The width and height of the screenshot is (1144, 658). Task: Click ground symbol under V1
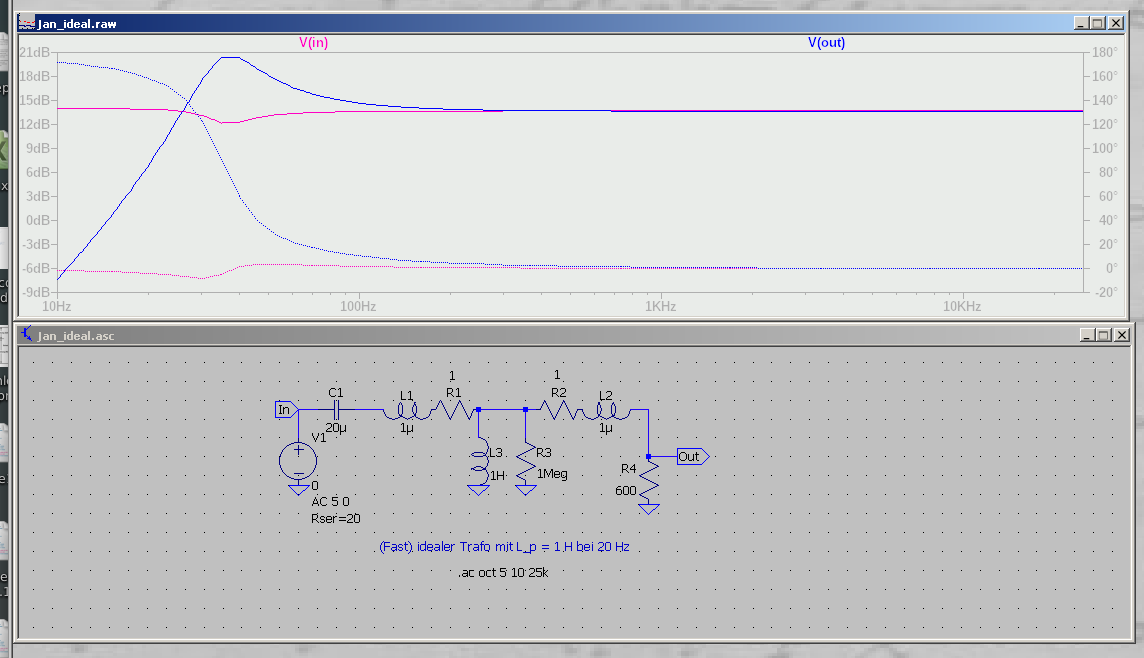point(298,490)
